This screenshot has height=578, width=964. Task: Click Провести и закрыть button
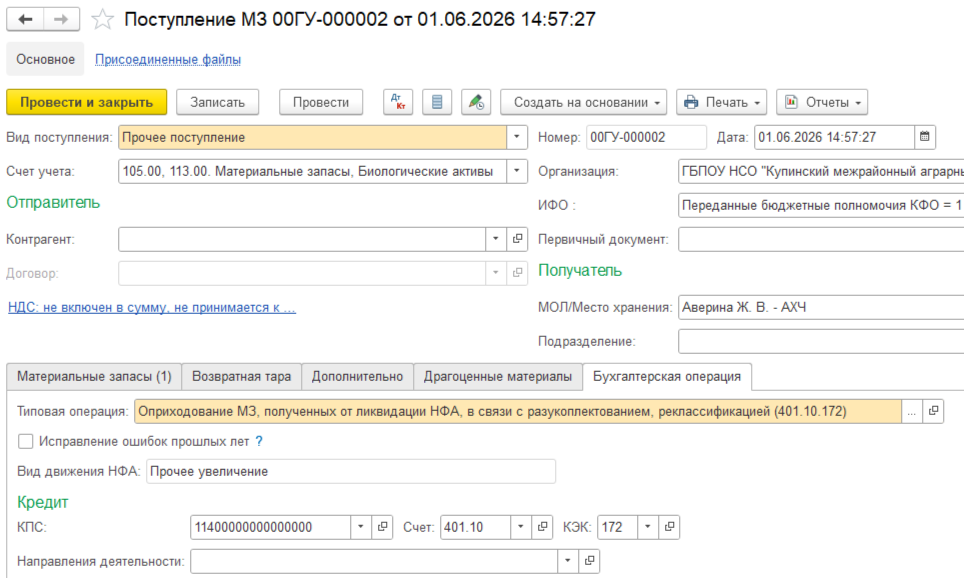[x=87, y=102]
